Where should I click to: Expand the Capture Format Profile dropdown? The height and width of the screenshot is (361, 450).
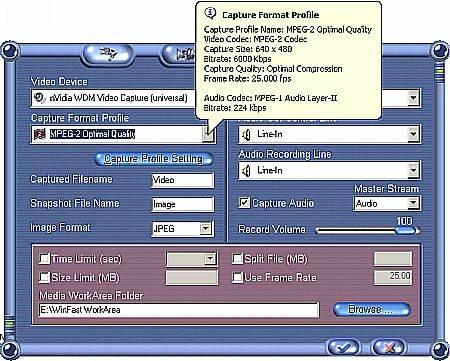[208, 134]
